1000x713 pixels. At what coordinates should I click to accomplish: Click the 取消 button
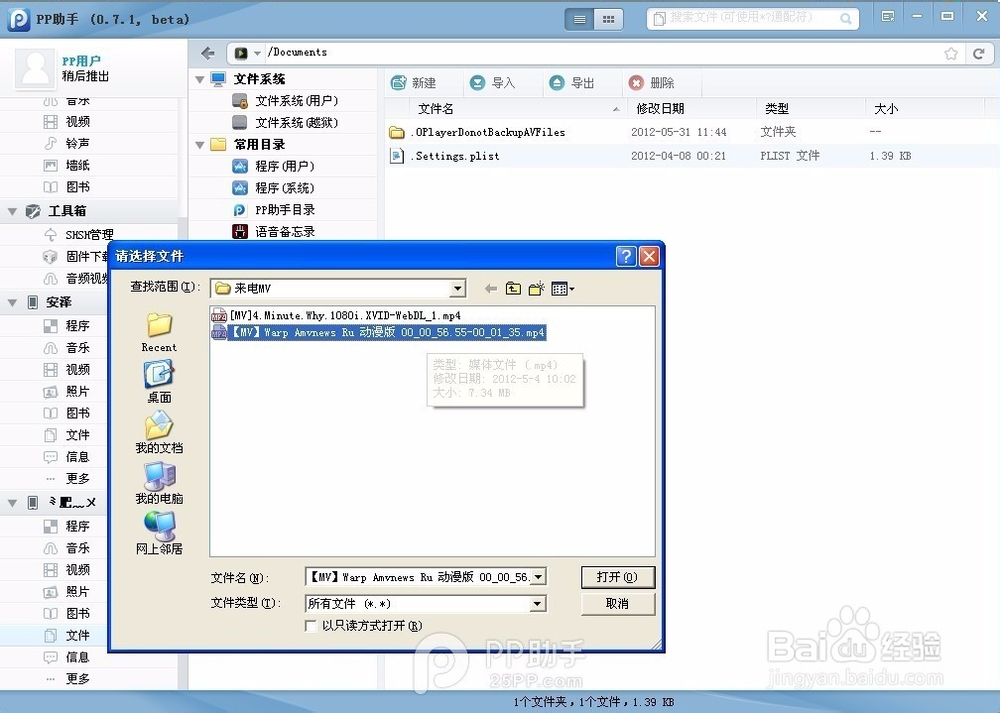point(617,603)
